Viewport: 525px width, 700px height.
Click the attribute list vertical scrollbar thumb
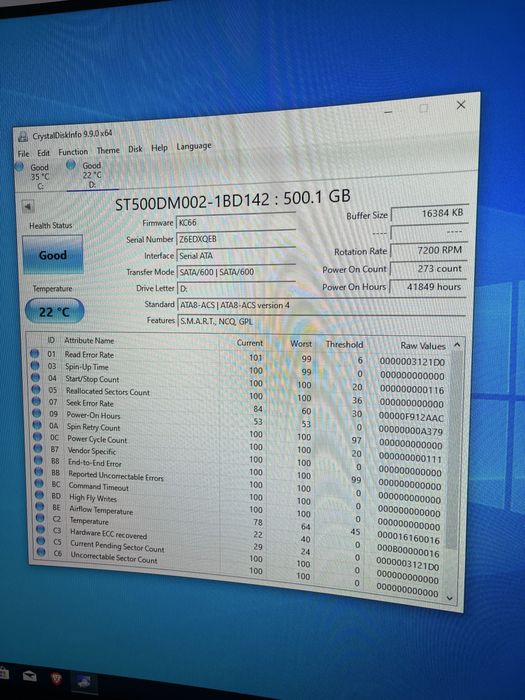454,449
